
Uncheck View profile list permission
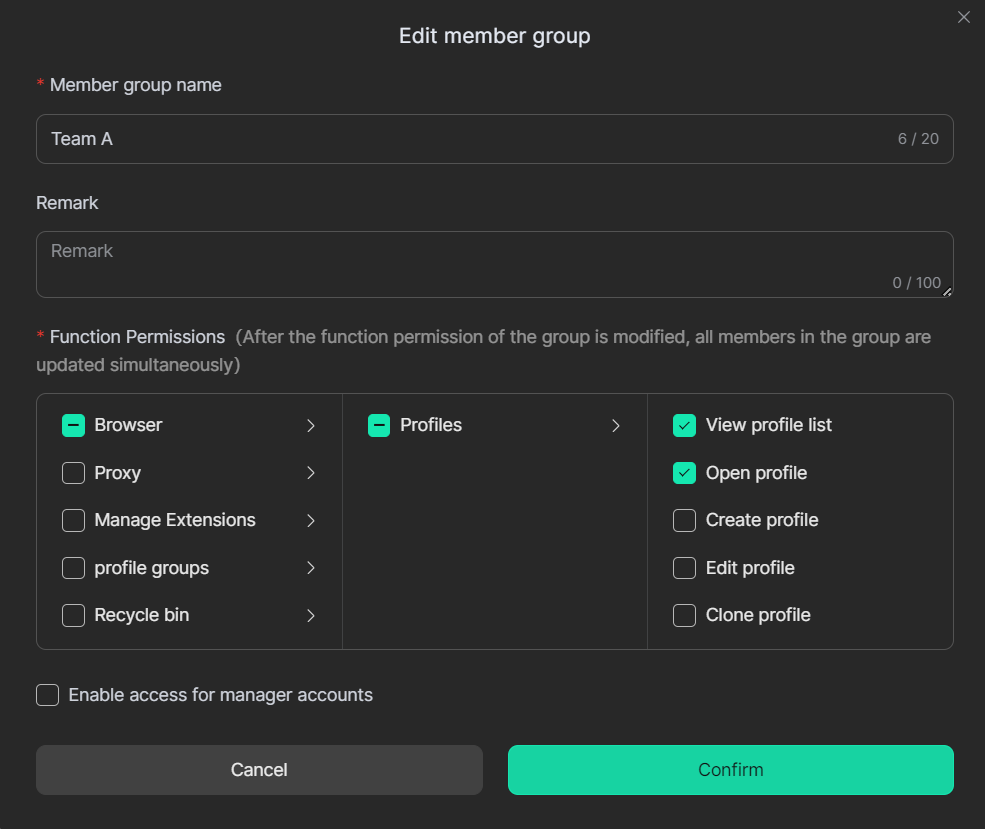(x=684, y=425)
